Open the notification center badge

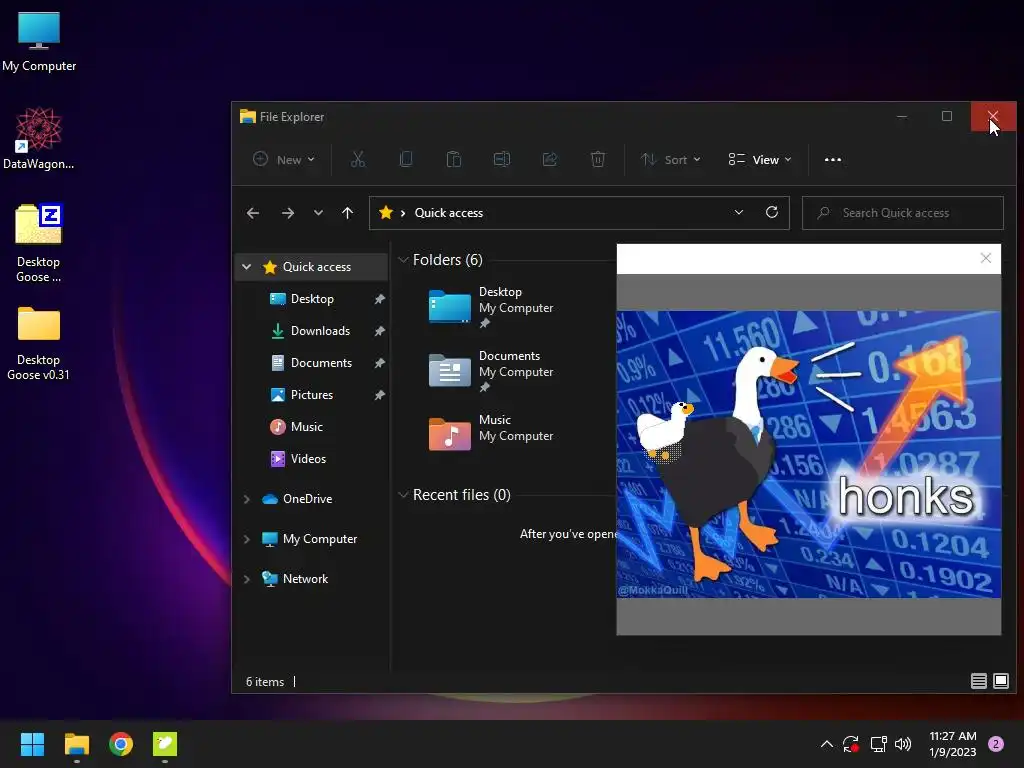click(995, 744)
